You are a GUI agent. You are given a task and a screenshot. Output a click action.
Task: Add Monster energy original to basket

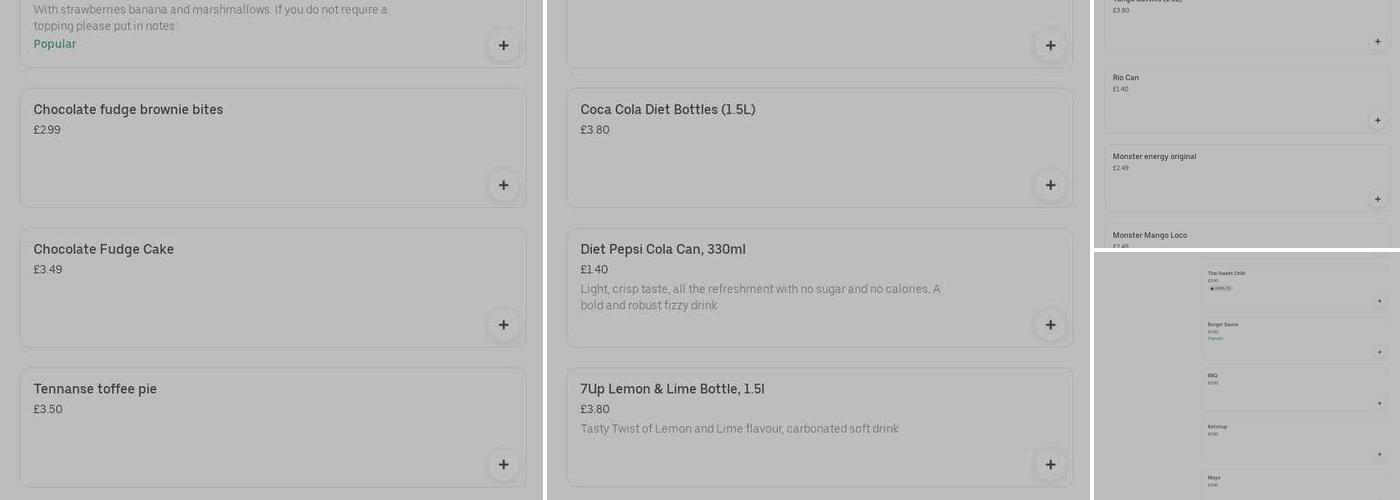(x=1377, y=199)
